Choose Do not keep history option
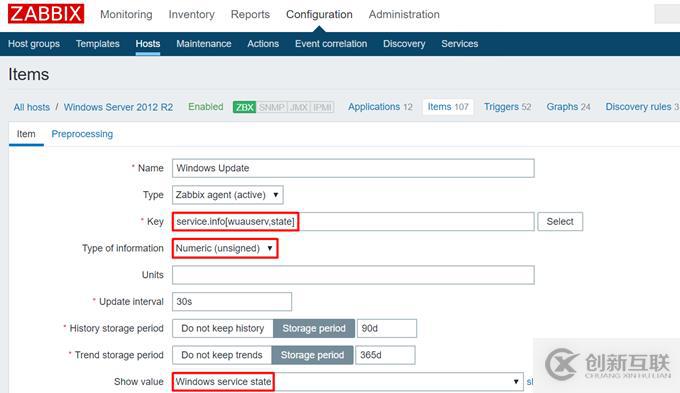680x393 pixels. pyautogui.click(x=222, y=328)
